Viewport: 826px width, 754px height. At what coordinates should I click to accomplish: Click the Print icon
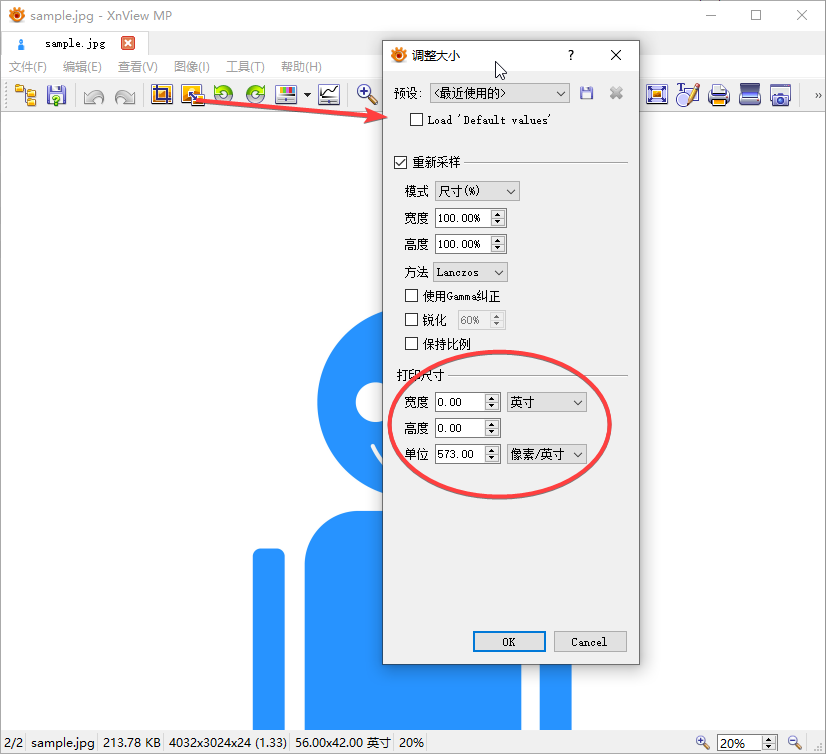(719, 95)
